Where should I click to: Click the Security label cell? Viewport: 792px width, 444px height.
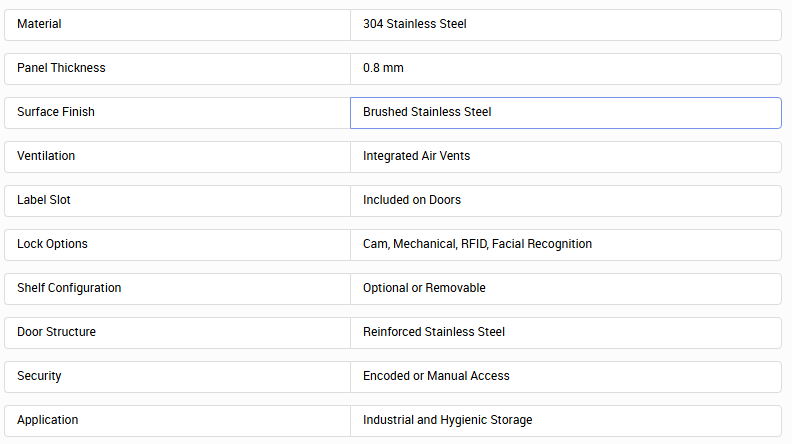click(177, 376)
